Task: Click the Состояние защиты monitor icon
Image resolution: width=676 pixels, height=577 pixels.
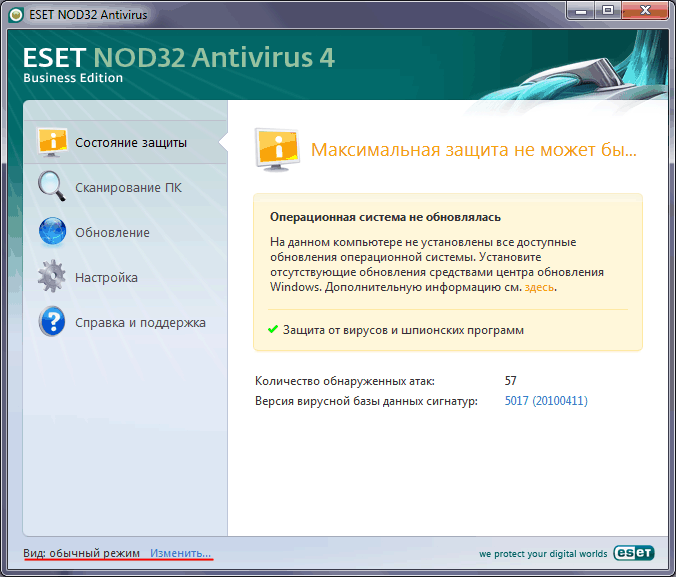Action: tap(52, 142)
